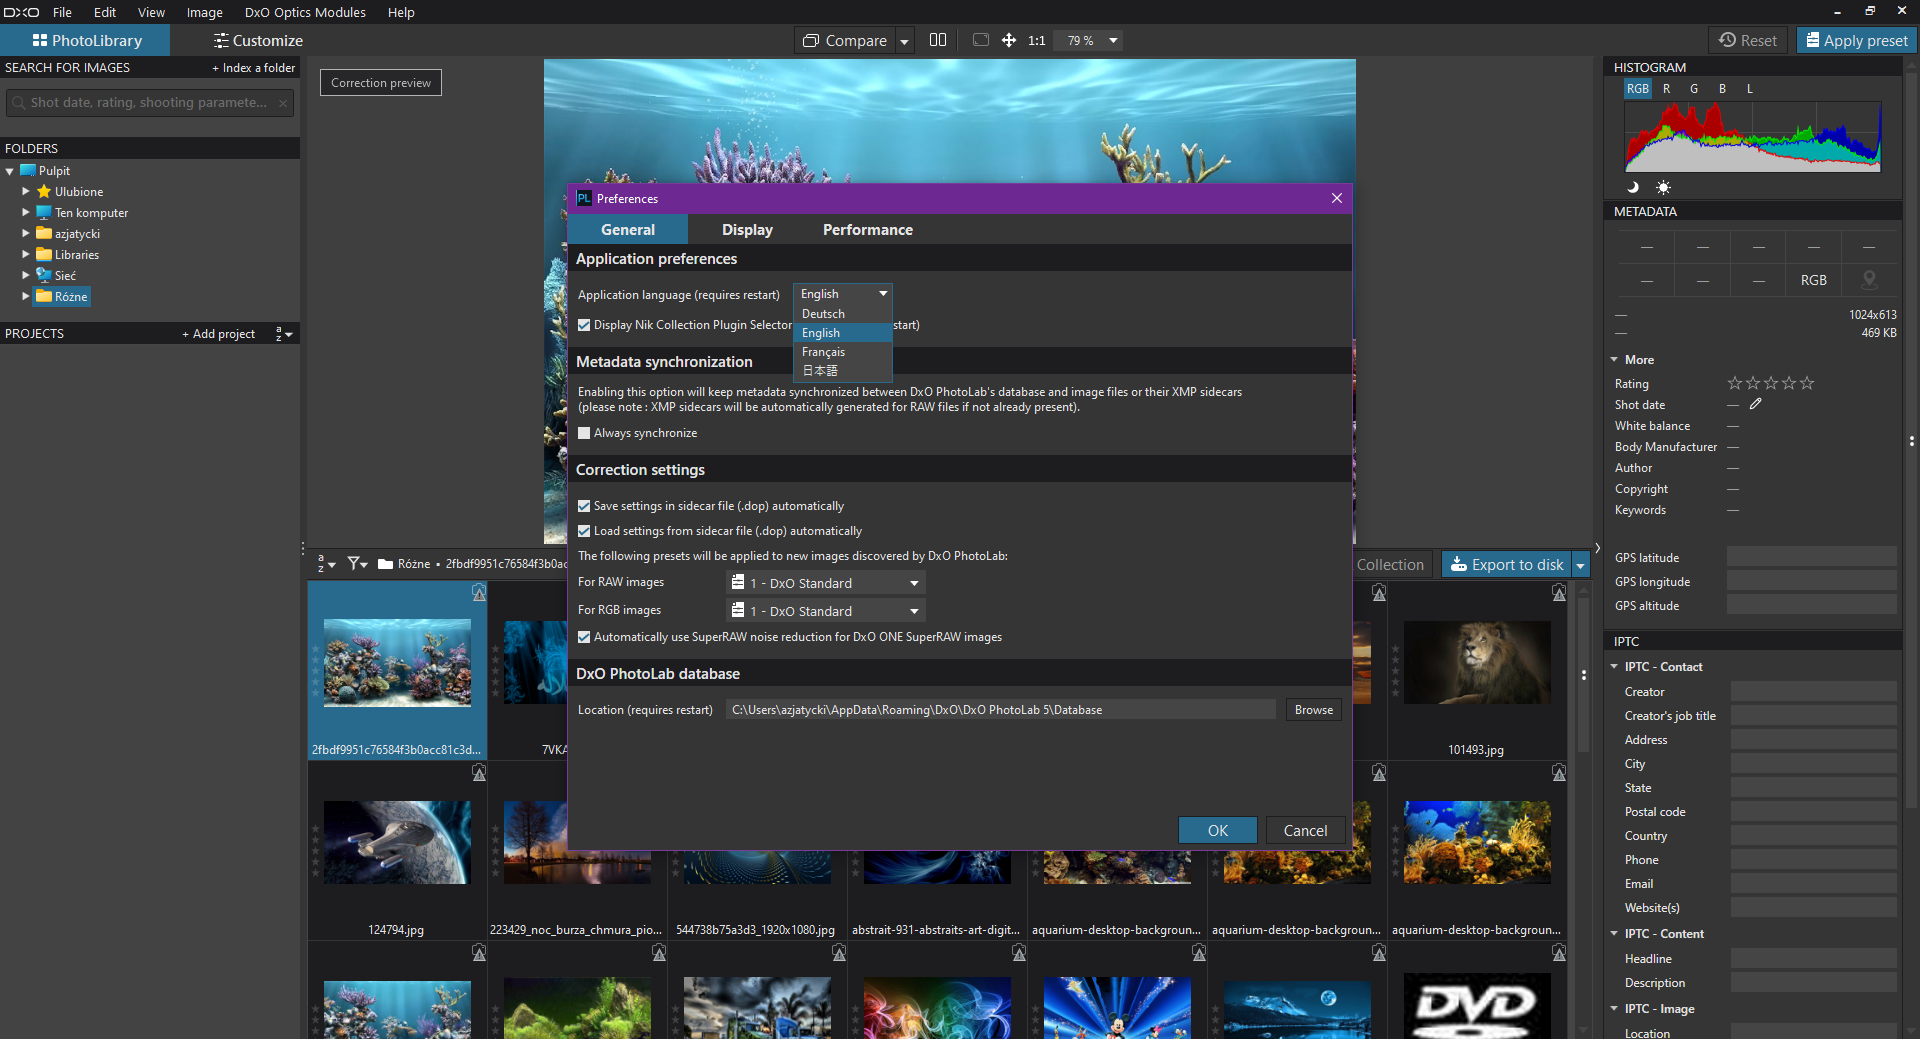Collapse the More metadata section
The height and width of the screenshot is (1039, 1920).
[1615, 360]
